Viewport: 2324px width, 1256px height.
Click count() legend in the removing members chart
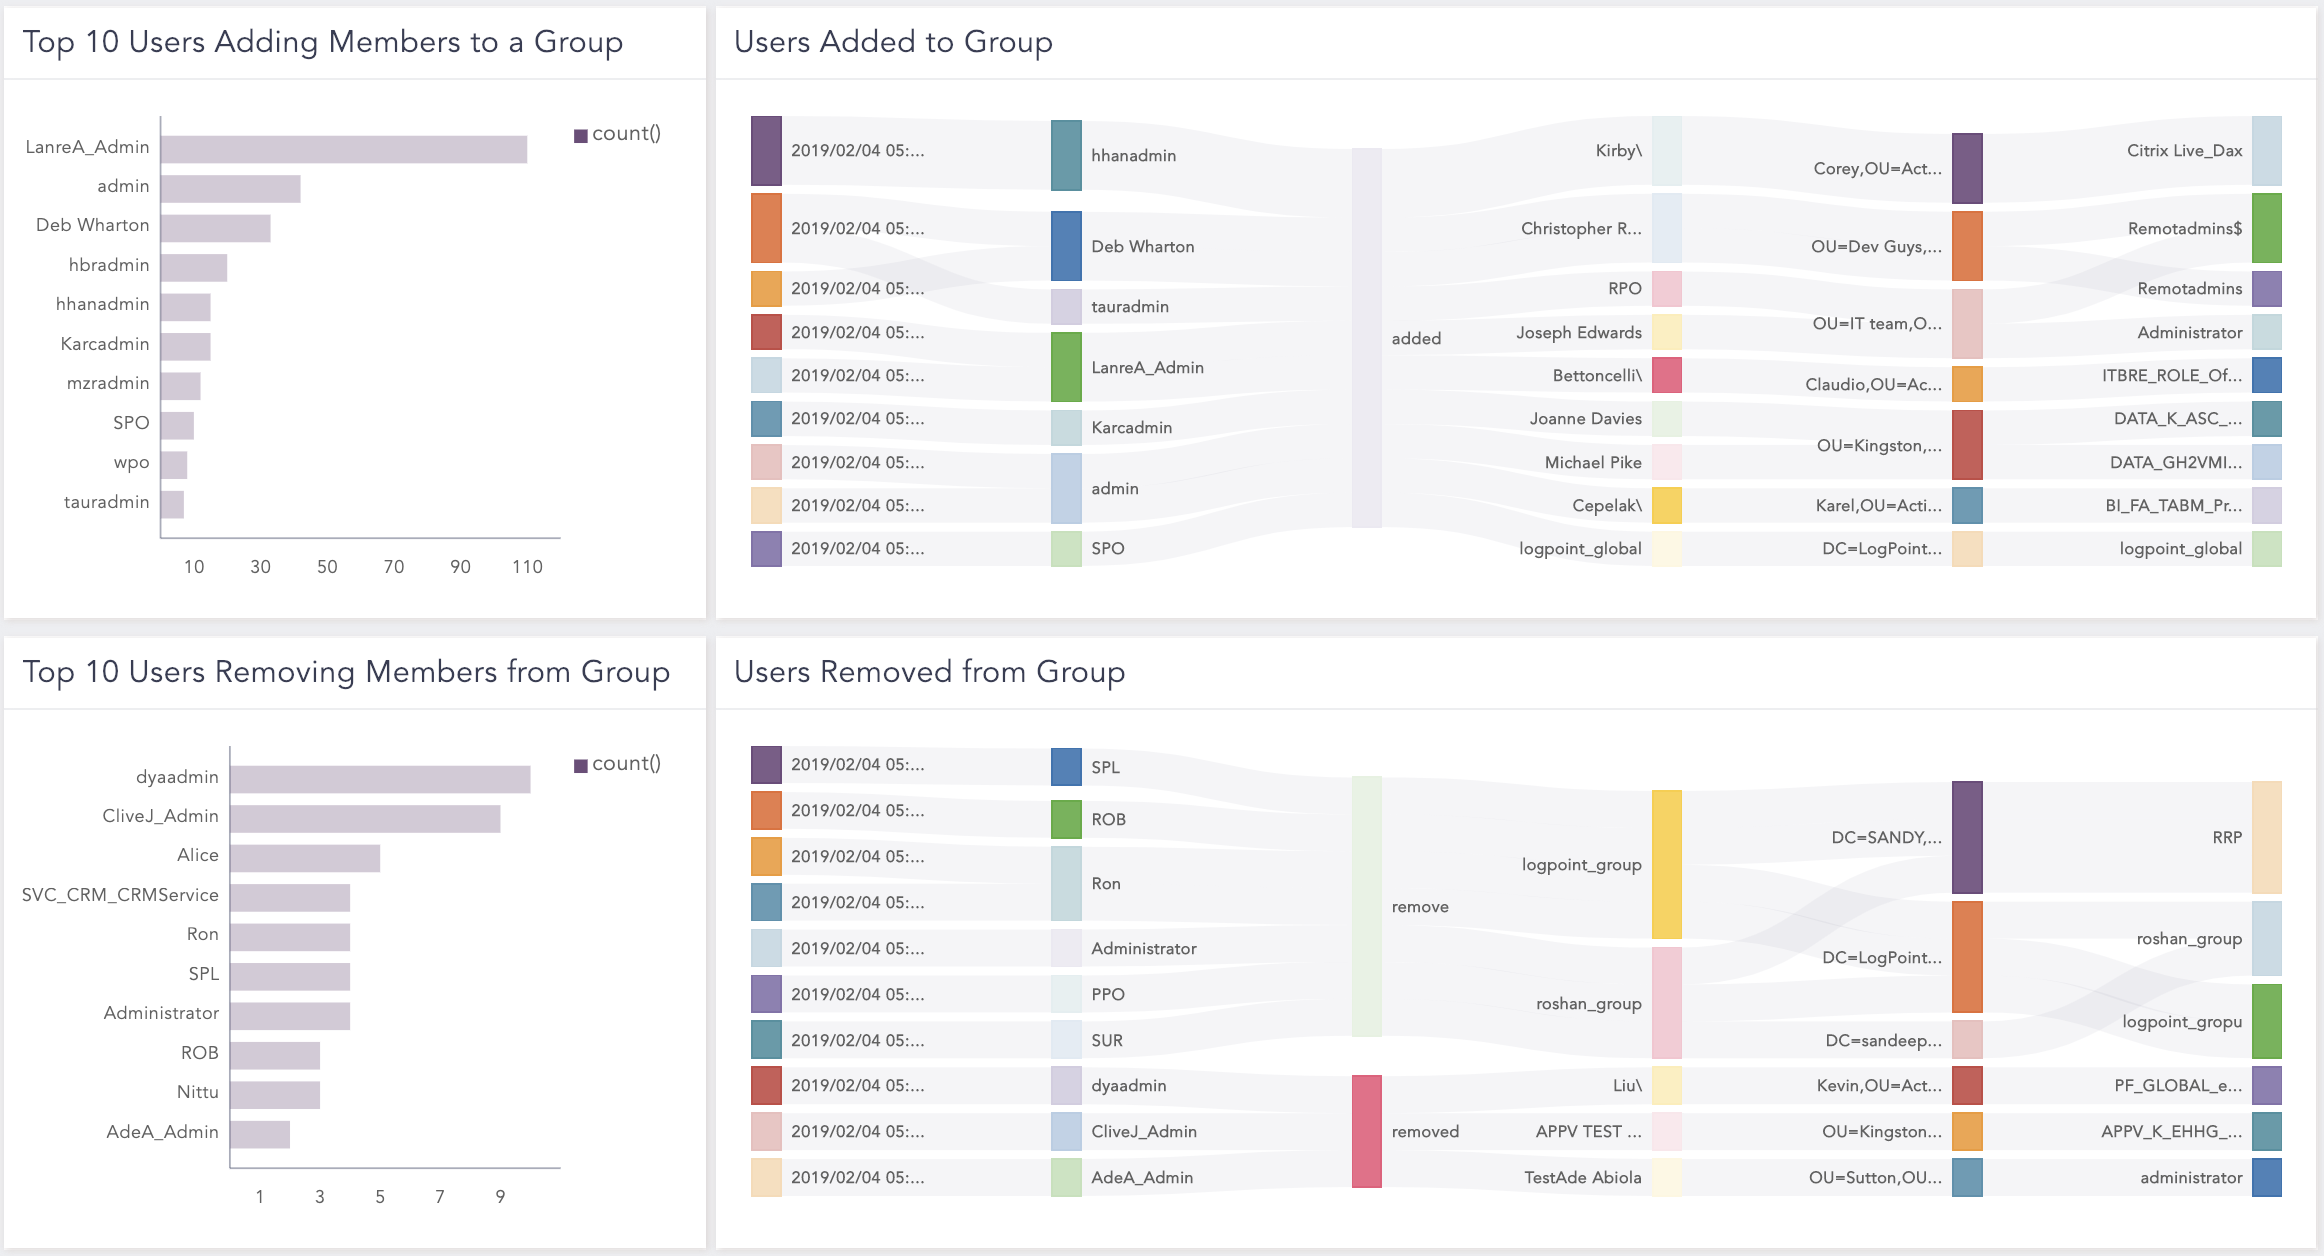tap(617, 764)
